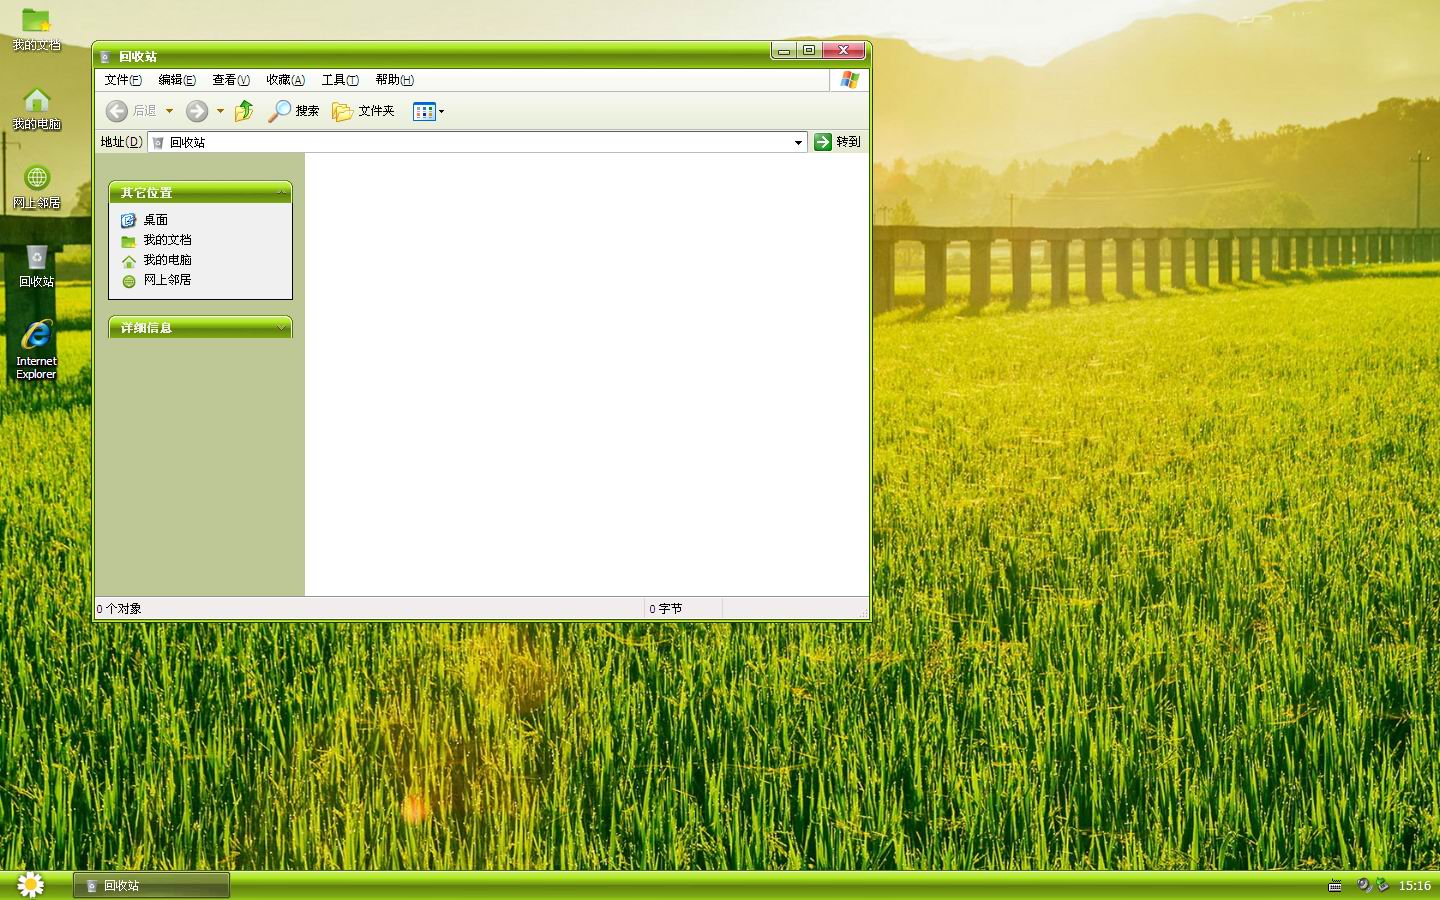Image resolution: width=1440 pixels, height=900 pixels.
Task: Click the 桌面 icon in side panel
Action: [x=128, y=220]
